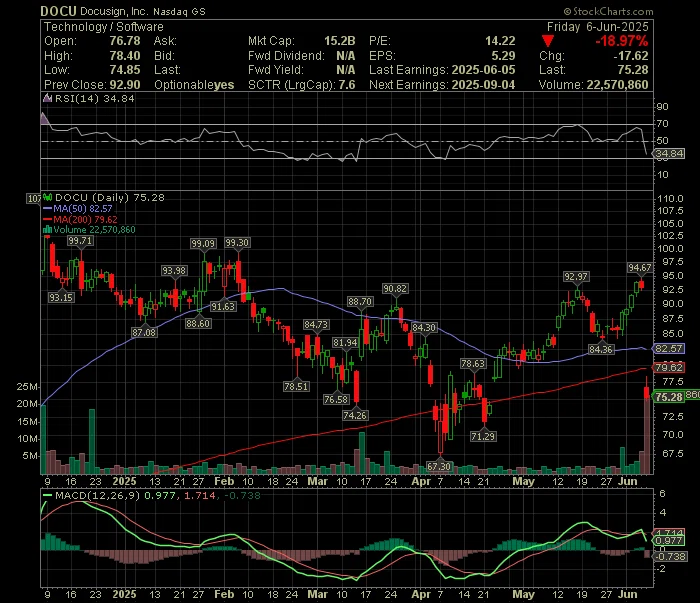Click the header Volume value 22,570,860
The image size is (700, 603).
617,85
